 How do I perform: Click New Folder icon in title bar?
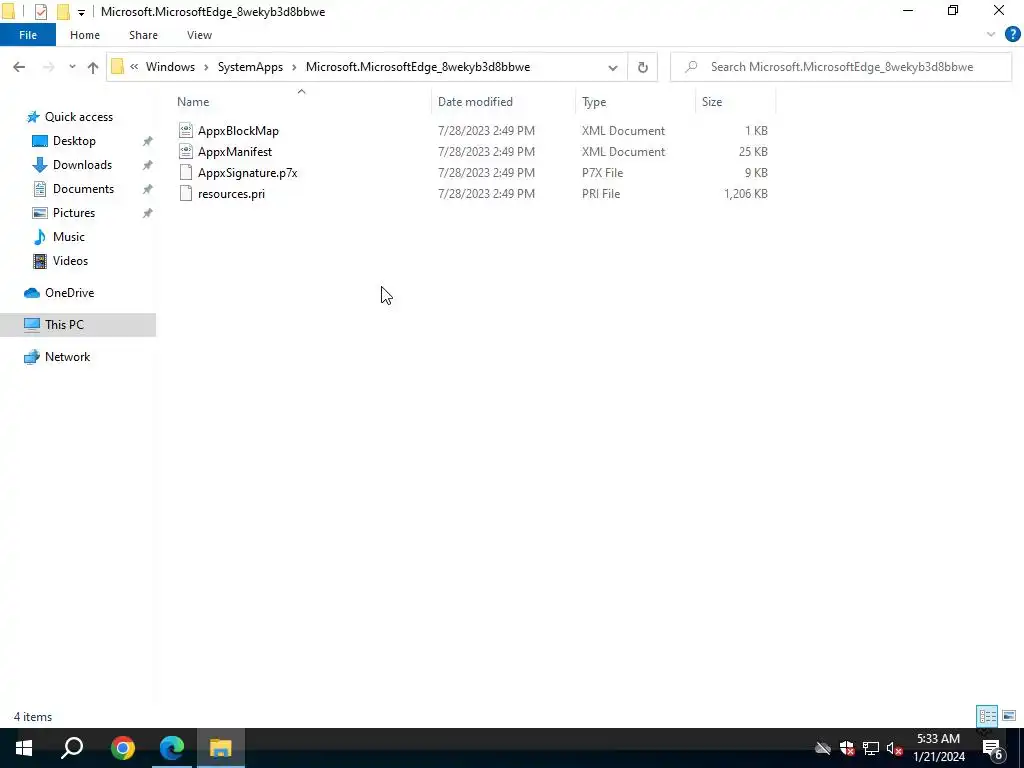[63, 12]
